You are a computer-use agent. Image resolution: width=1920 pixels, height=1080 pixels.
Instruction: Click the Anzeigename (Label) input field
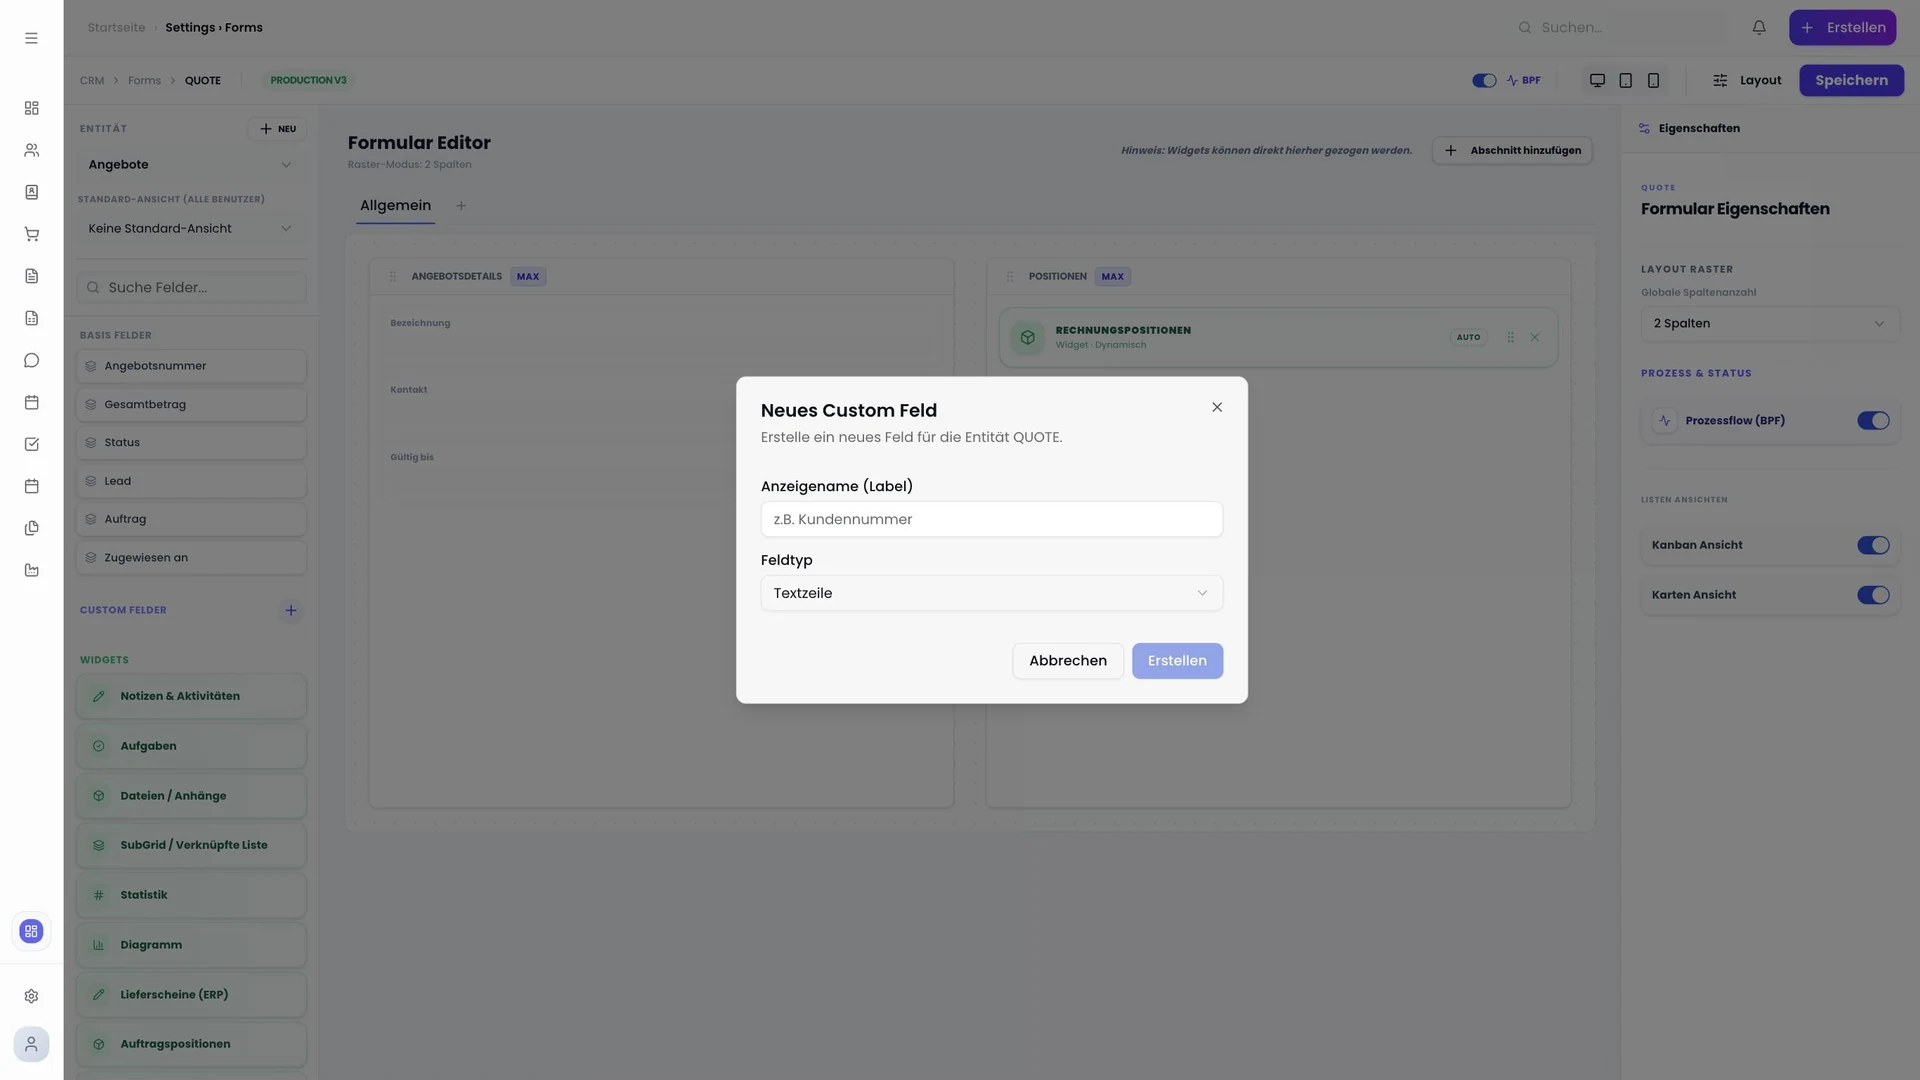coord(991,519)
